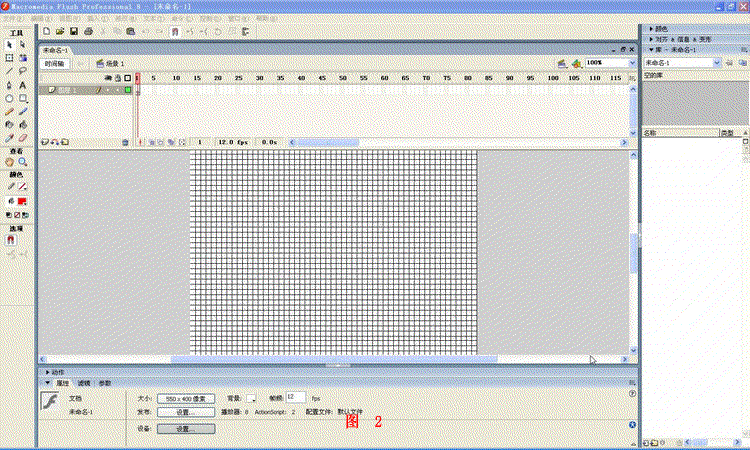Toggle Snap to Objects magnet option

point(11,240)
